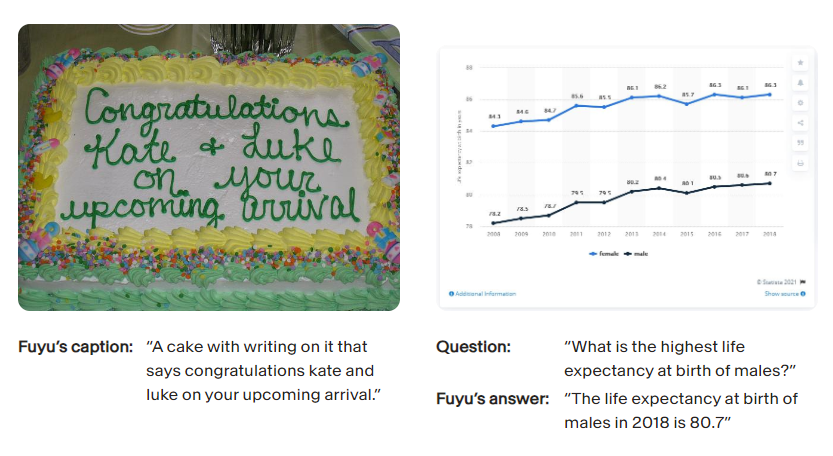Click the cake photo thumbnail
833x456 pixels.
209,167
